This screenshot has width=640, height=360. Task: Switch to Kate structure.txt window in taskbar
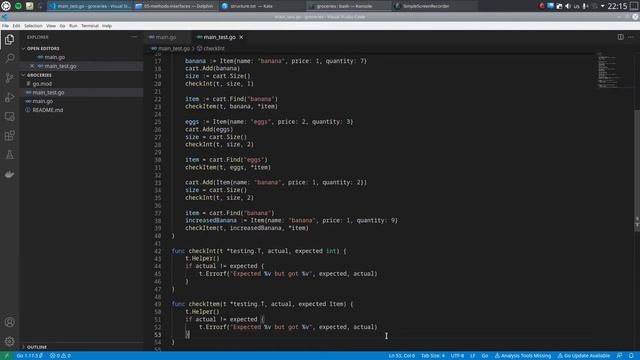pos(261,6)
